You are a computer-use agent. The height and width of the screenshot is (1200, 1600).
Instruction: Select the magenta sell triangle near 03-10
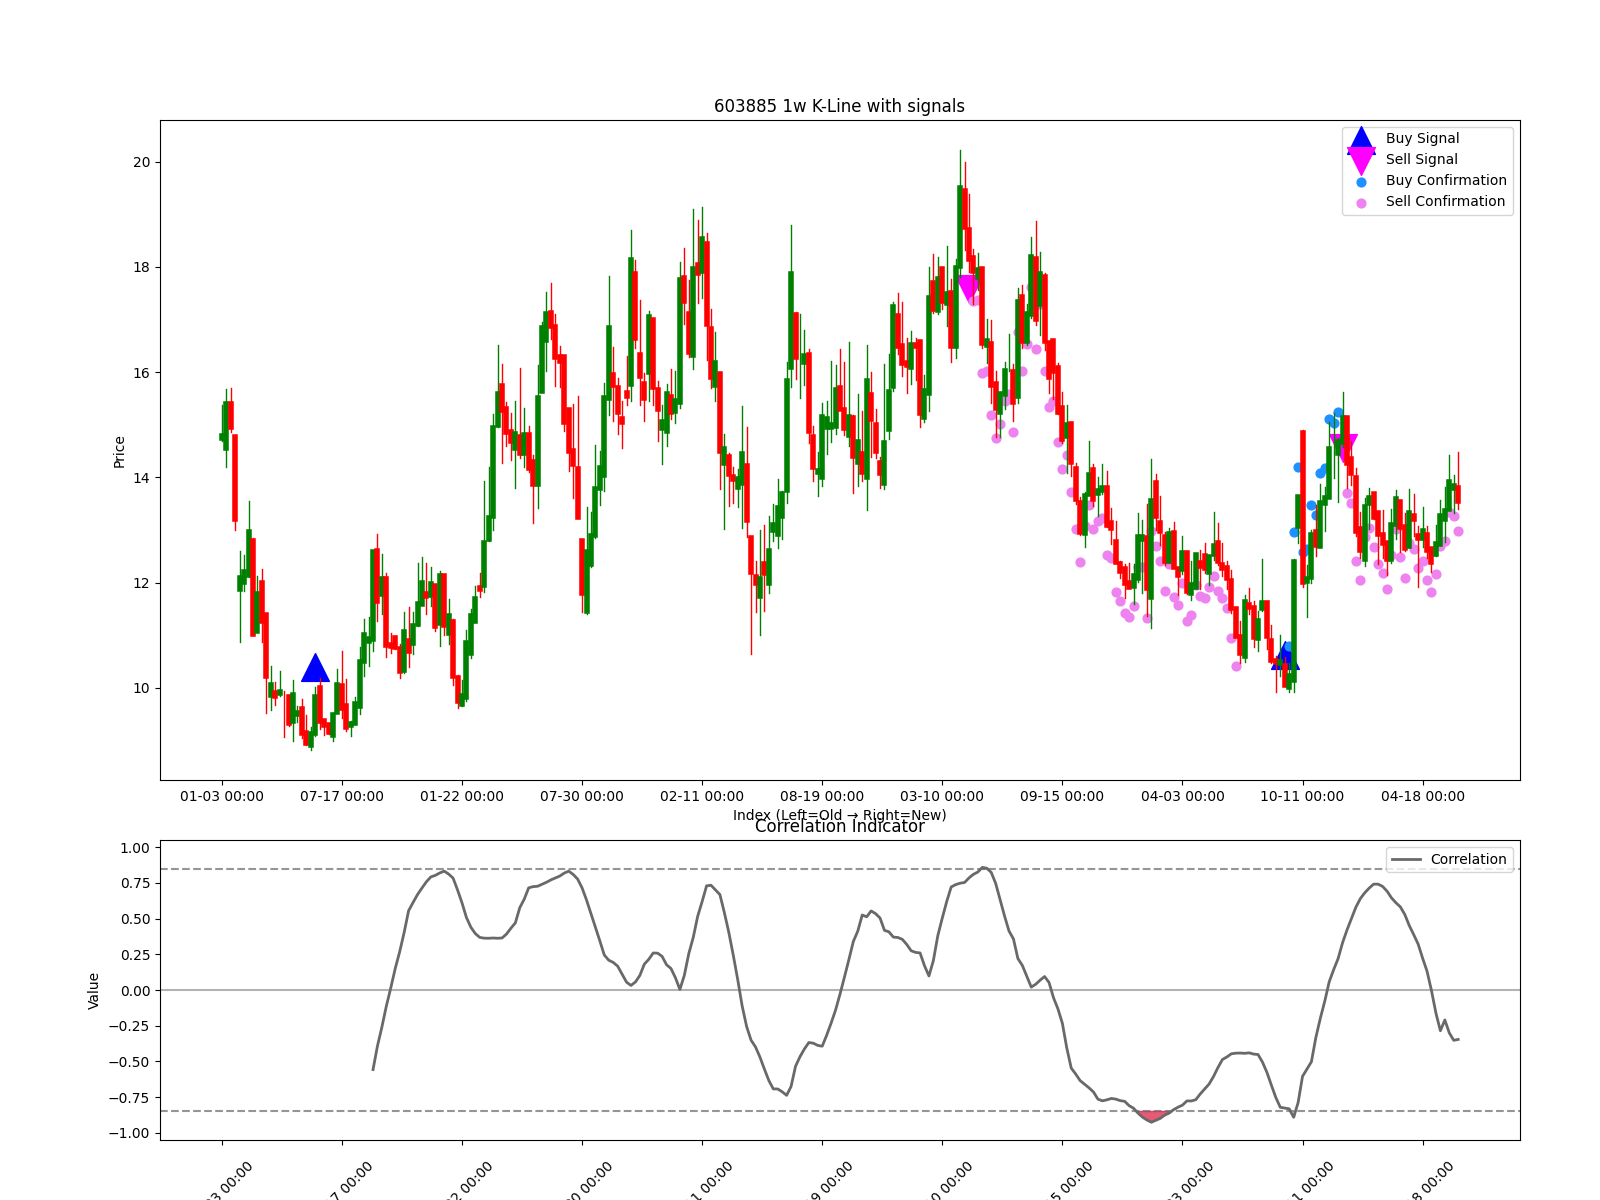[968, 288]
